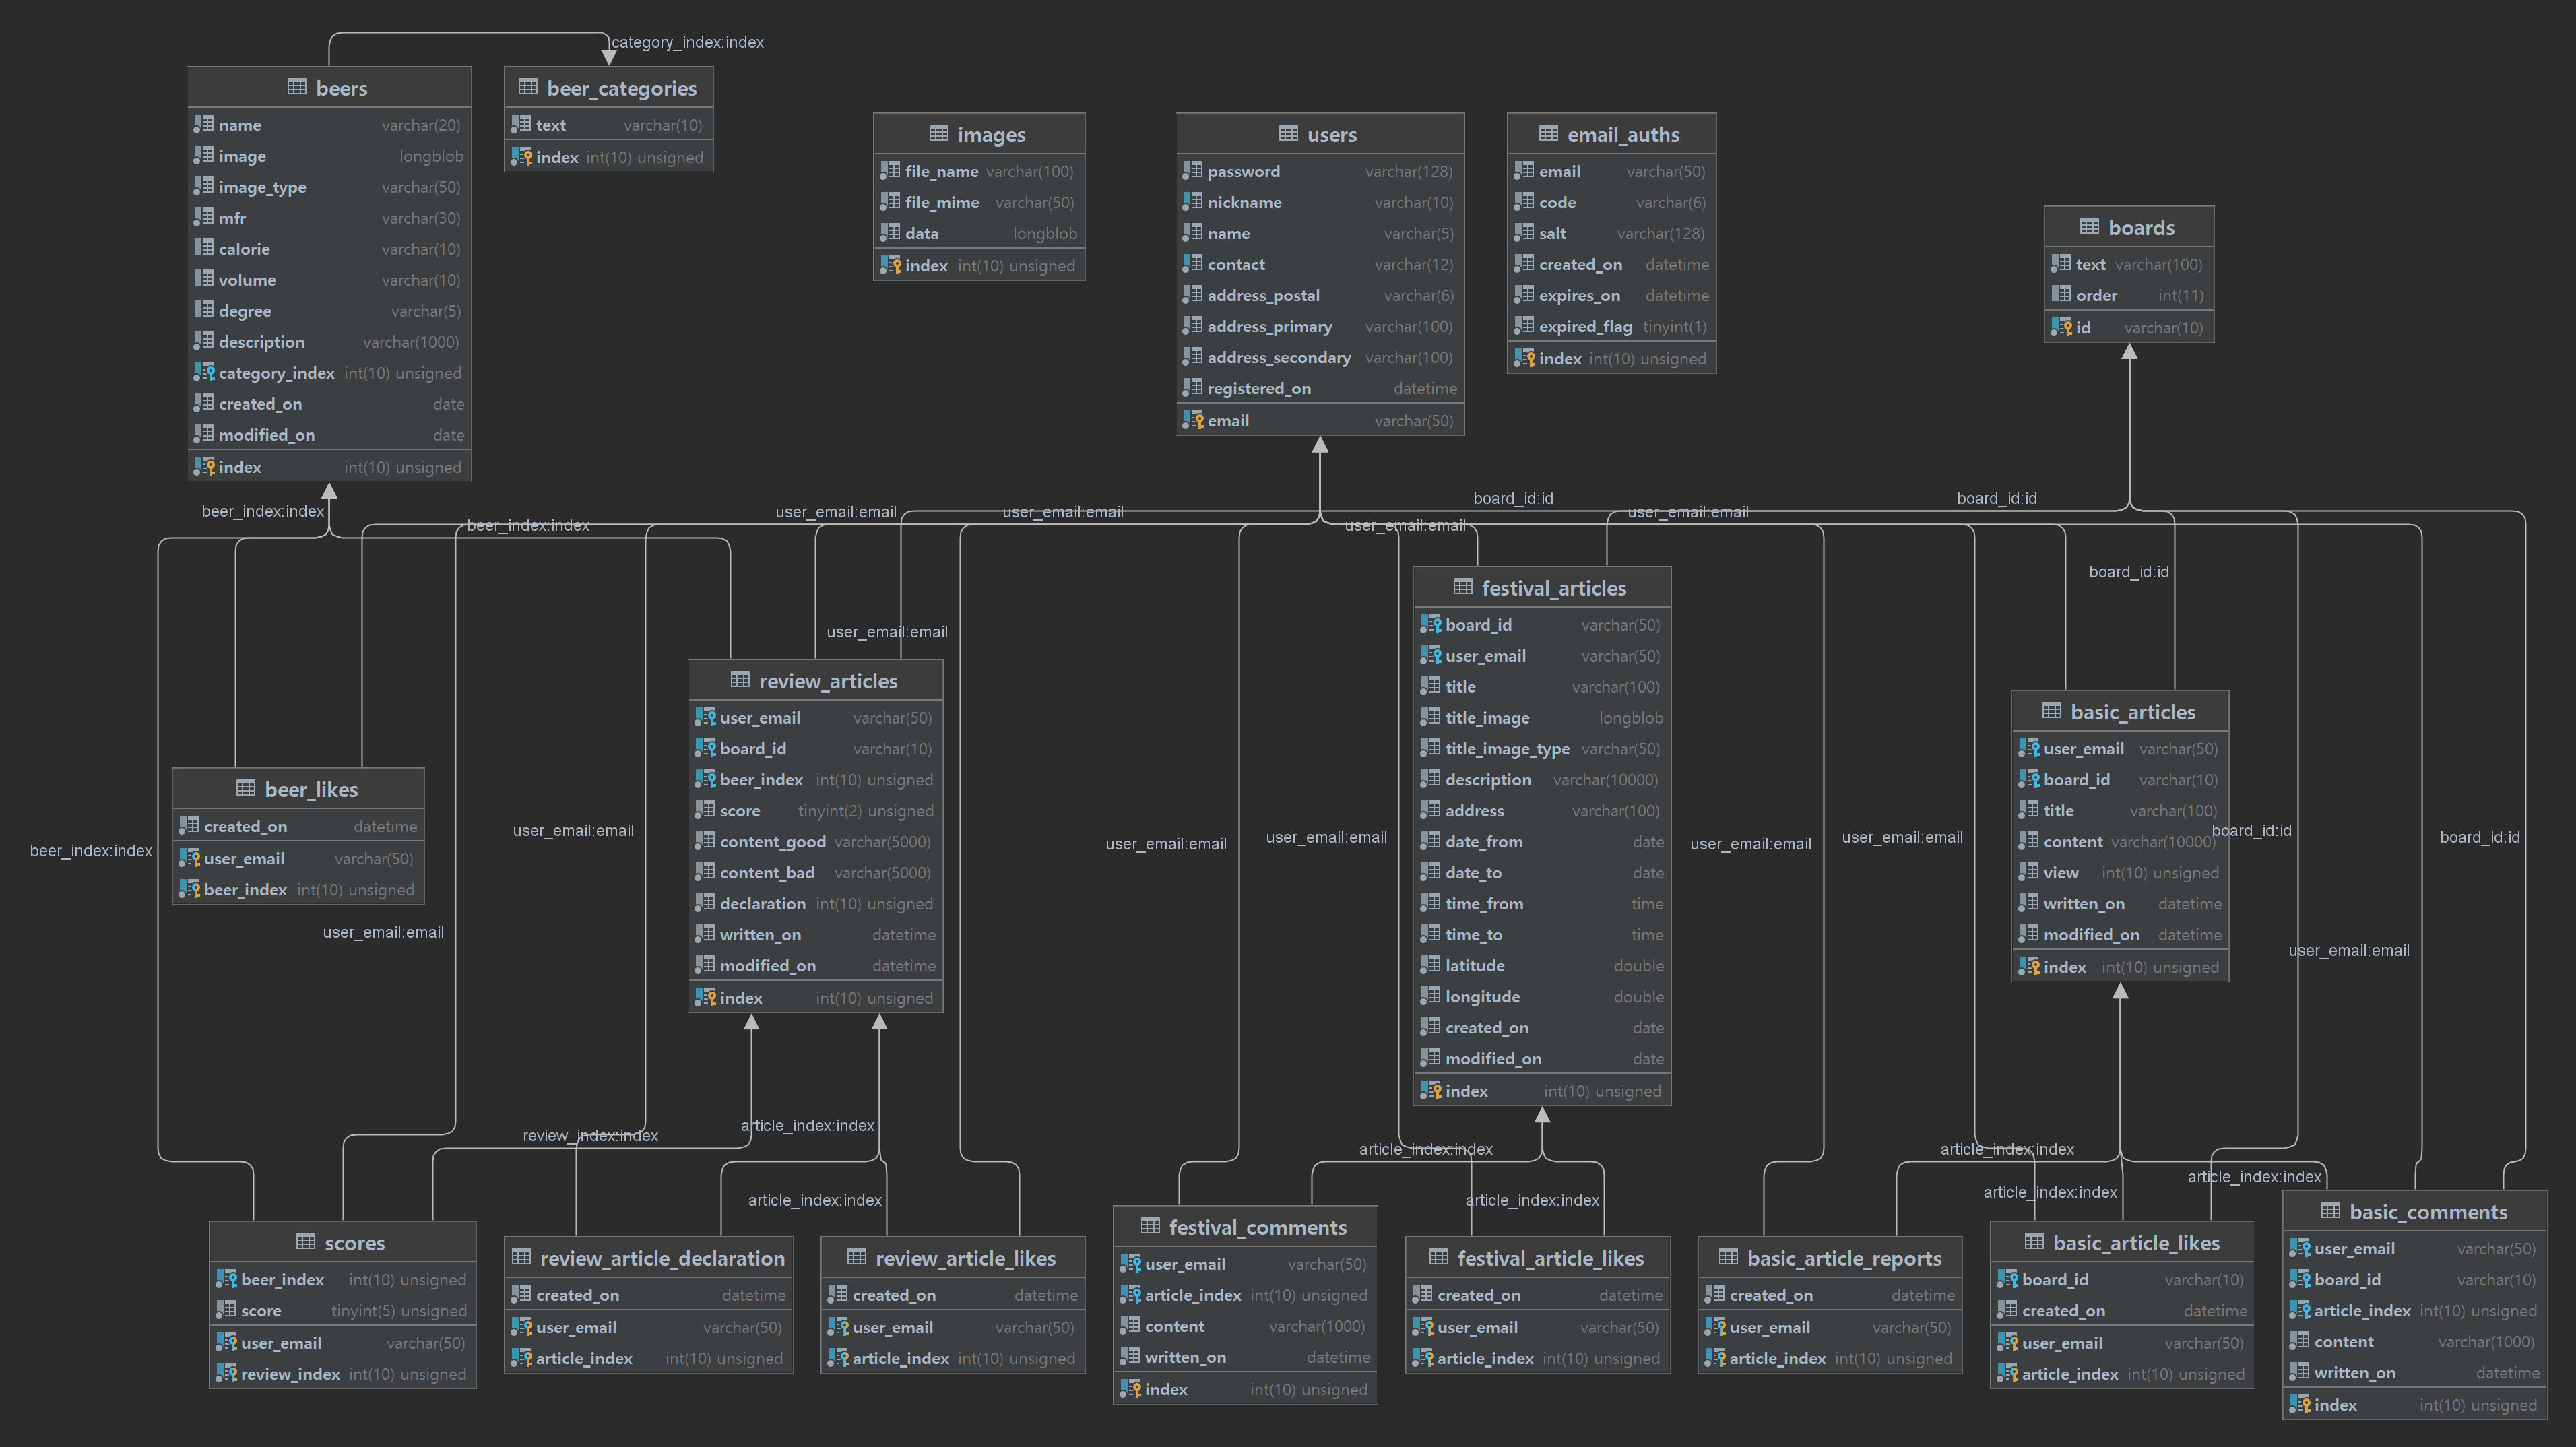Image resolution: width=2576 pixels, height=1447 pixels.
Task: Select the basic_article_likes table title
Action: (x=2137, y=1242)
